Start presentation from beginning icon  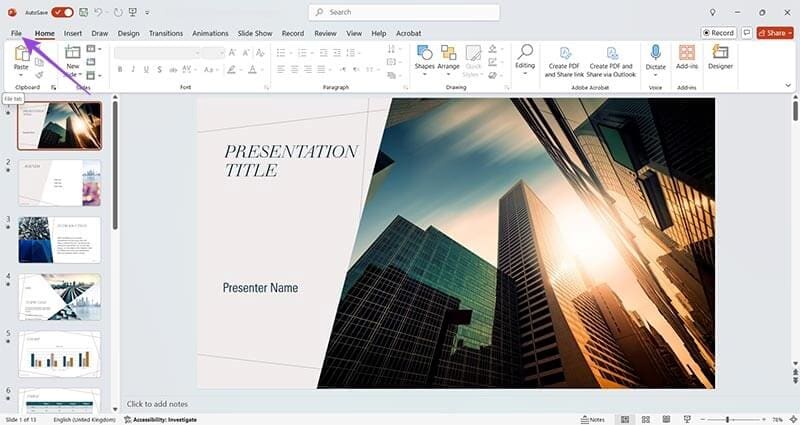(133, 12)
